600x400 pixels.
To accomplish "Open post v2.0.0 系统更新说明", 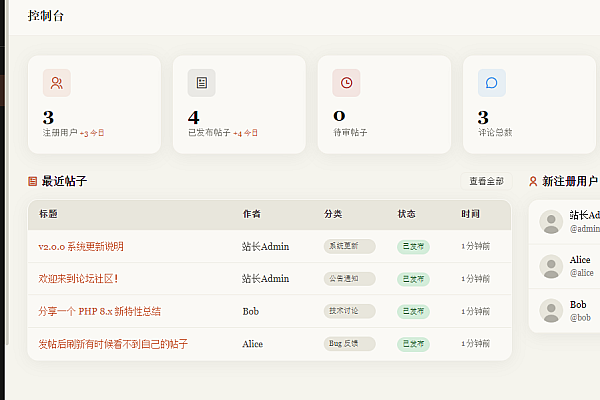I will [81, 247].
